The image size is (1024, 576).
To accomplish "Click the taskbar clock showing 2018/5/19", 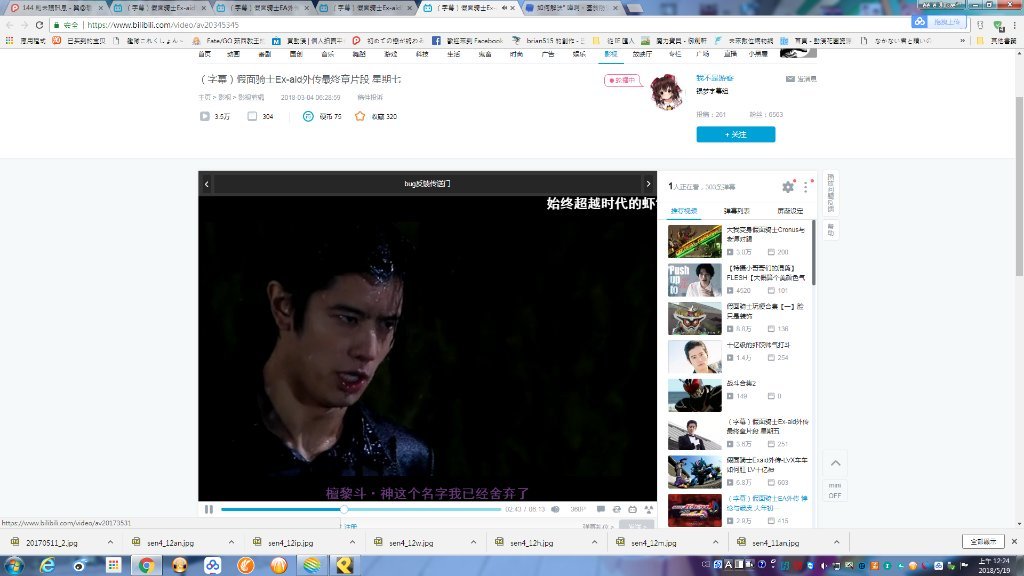I will [994, 566].
